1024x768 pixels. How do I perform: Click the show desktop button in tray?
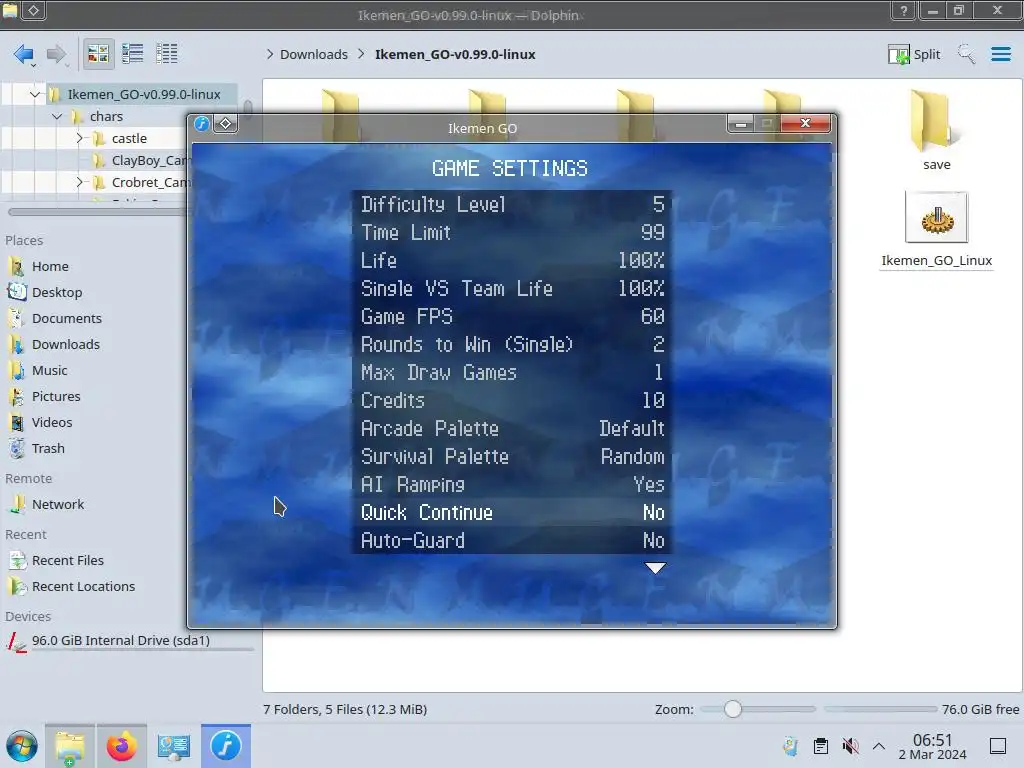pos(998,746)
